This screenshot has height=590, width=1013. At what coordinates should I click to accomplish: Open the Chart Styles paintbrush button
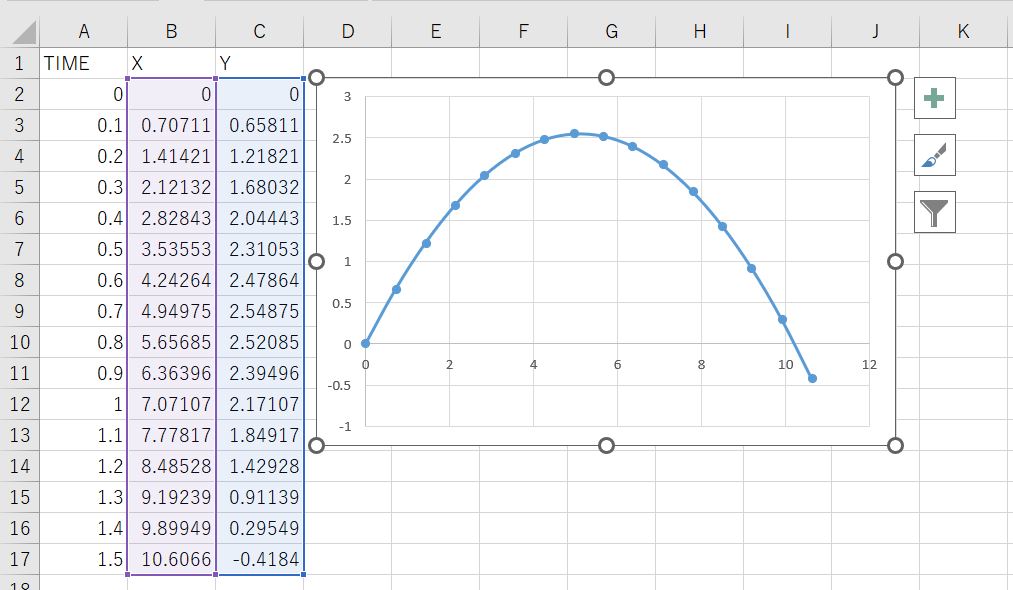[934, 155]
